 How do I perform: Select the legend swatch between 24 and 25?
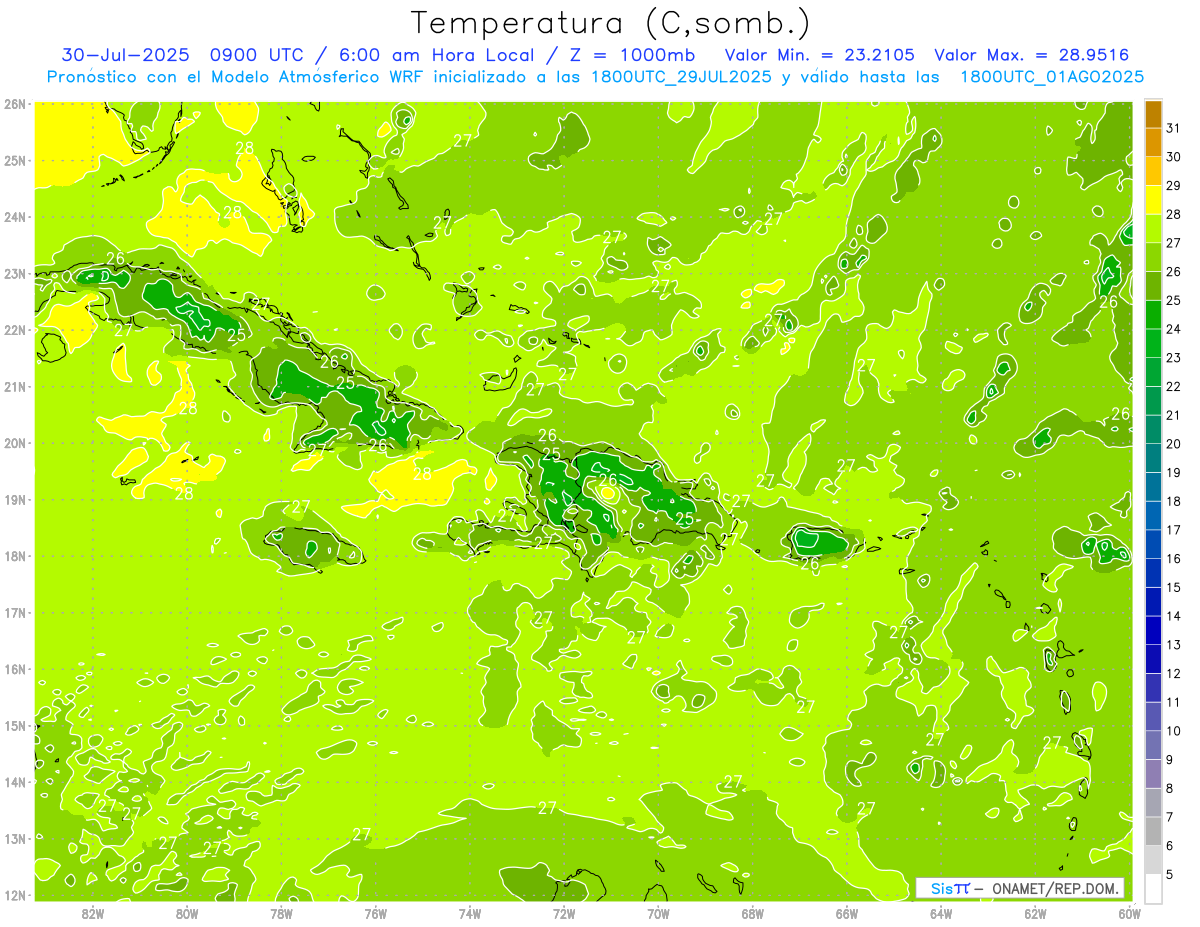[1153, 315]
